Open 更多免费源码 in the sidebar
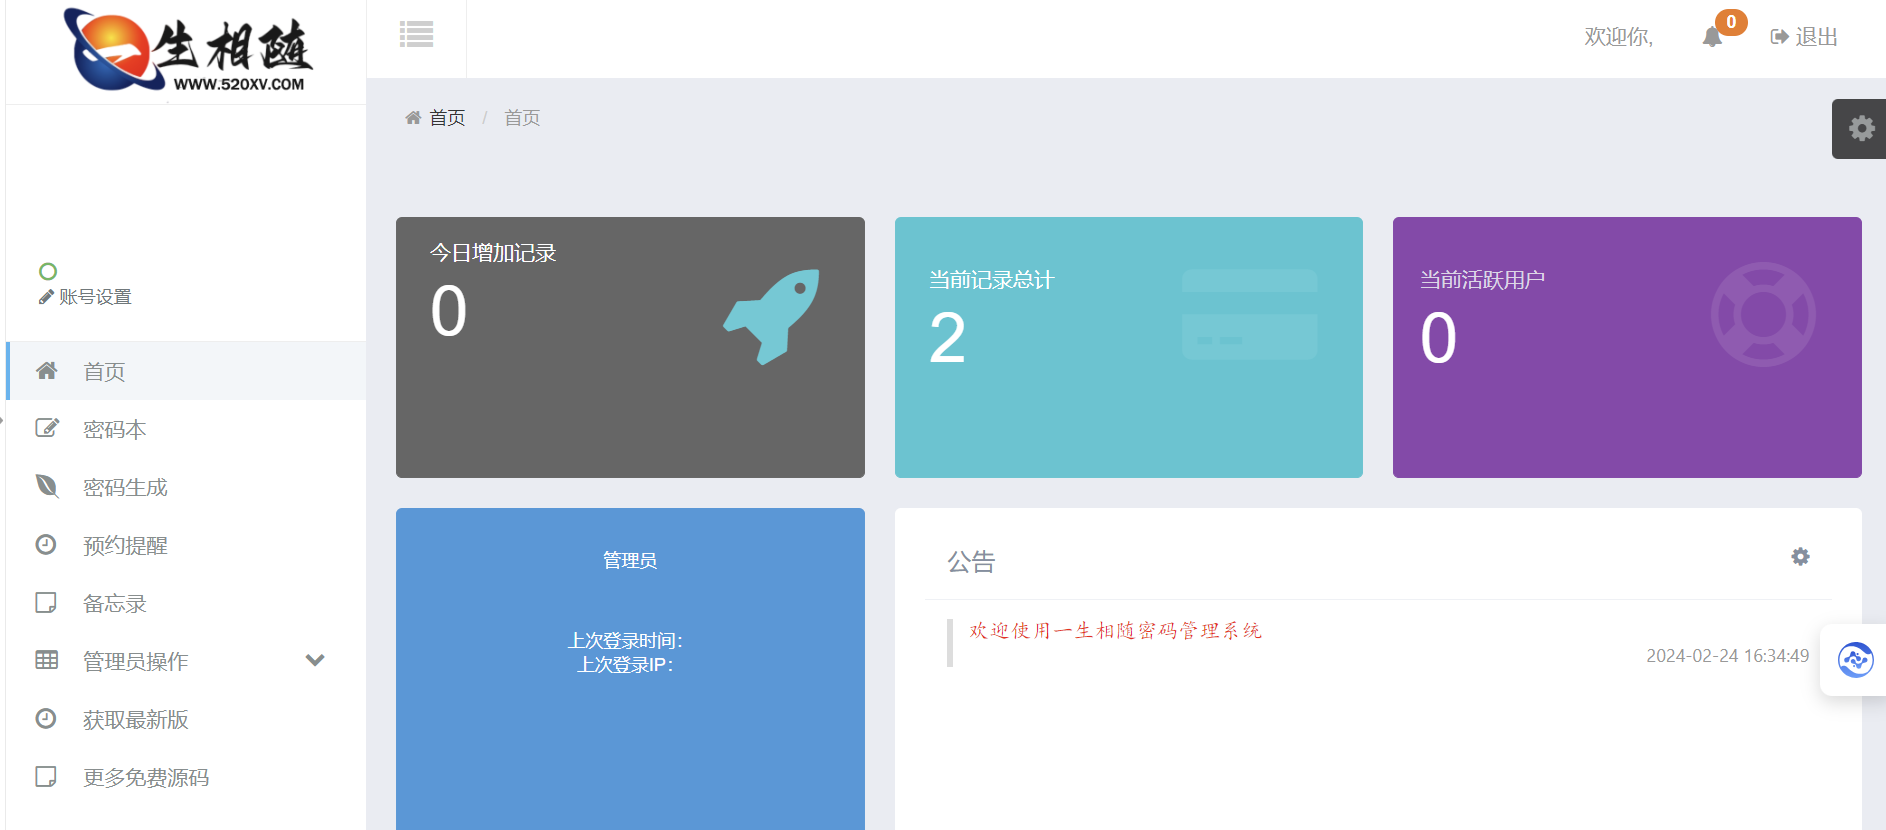Viewport: 1886px width, 830px height. pos(145,778)
